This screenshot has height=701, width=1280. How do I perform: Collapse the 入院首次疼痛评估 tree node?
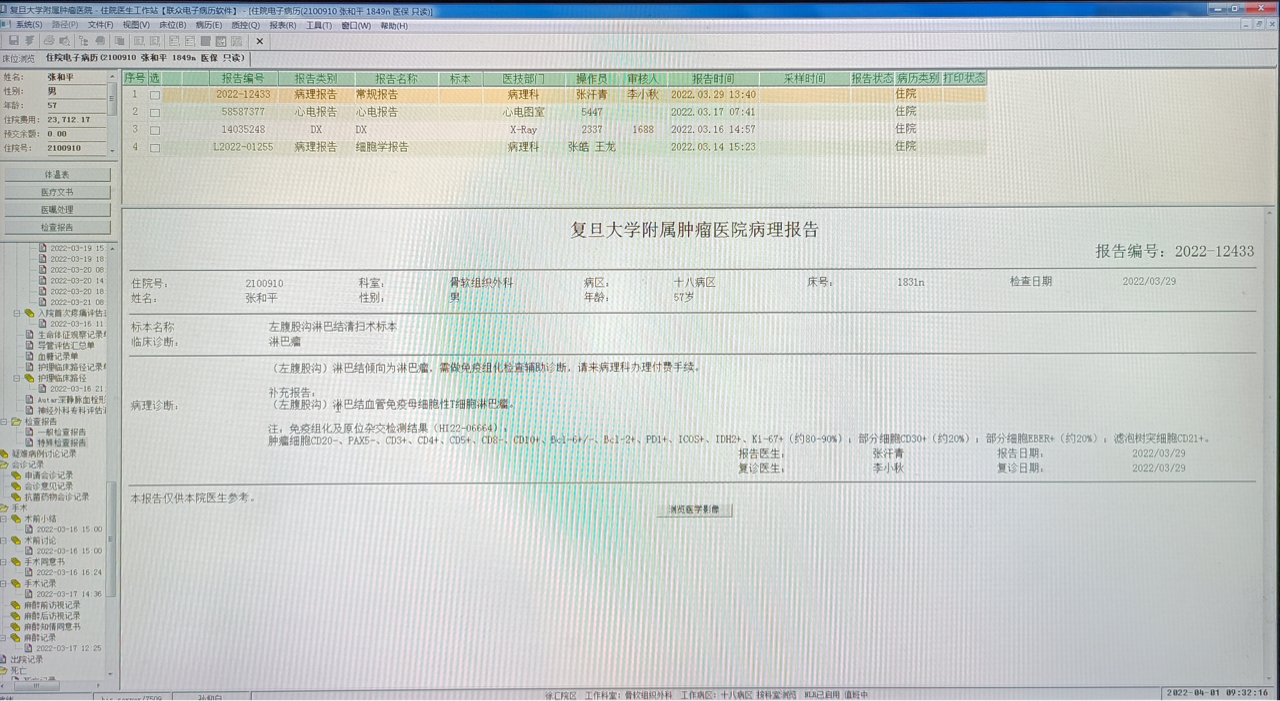[x=17, y=313]
